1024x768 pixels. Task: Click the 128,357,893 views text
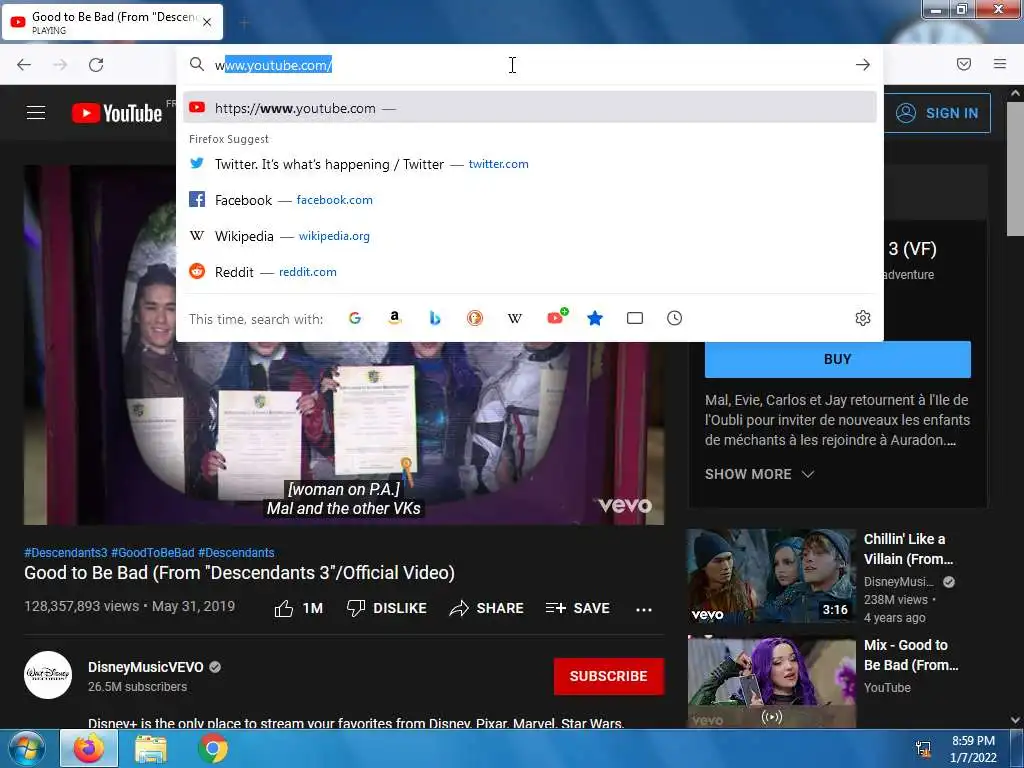click(82, 606)
